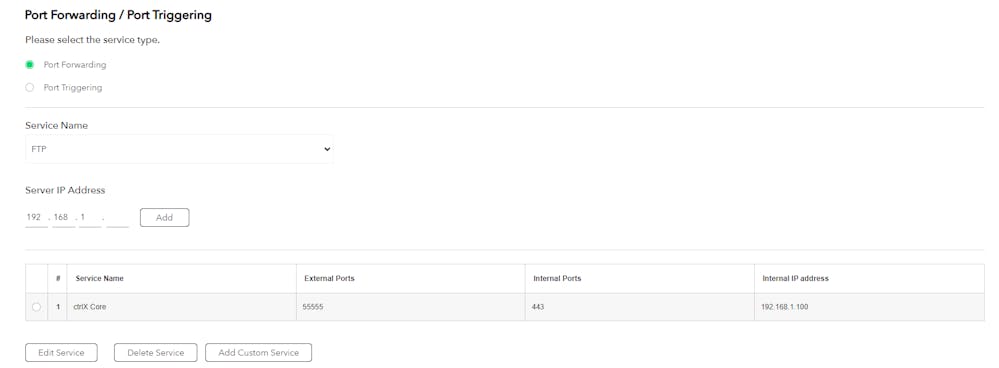Click the empty fourth IP octet field

[117, 218]
